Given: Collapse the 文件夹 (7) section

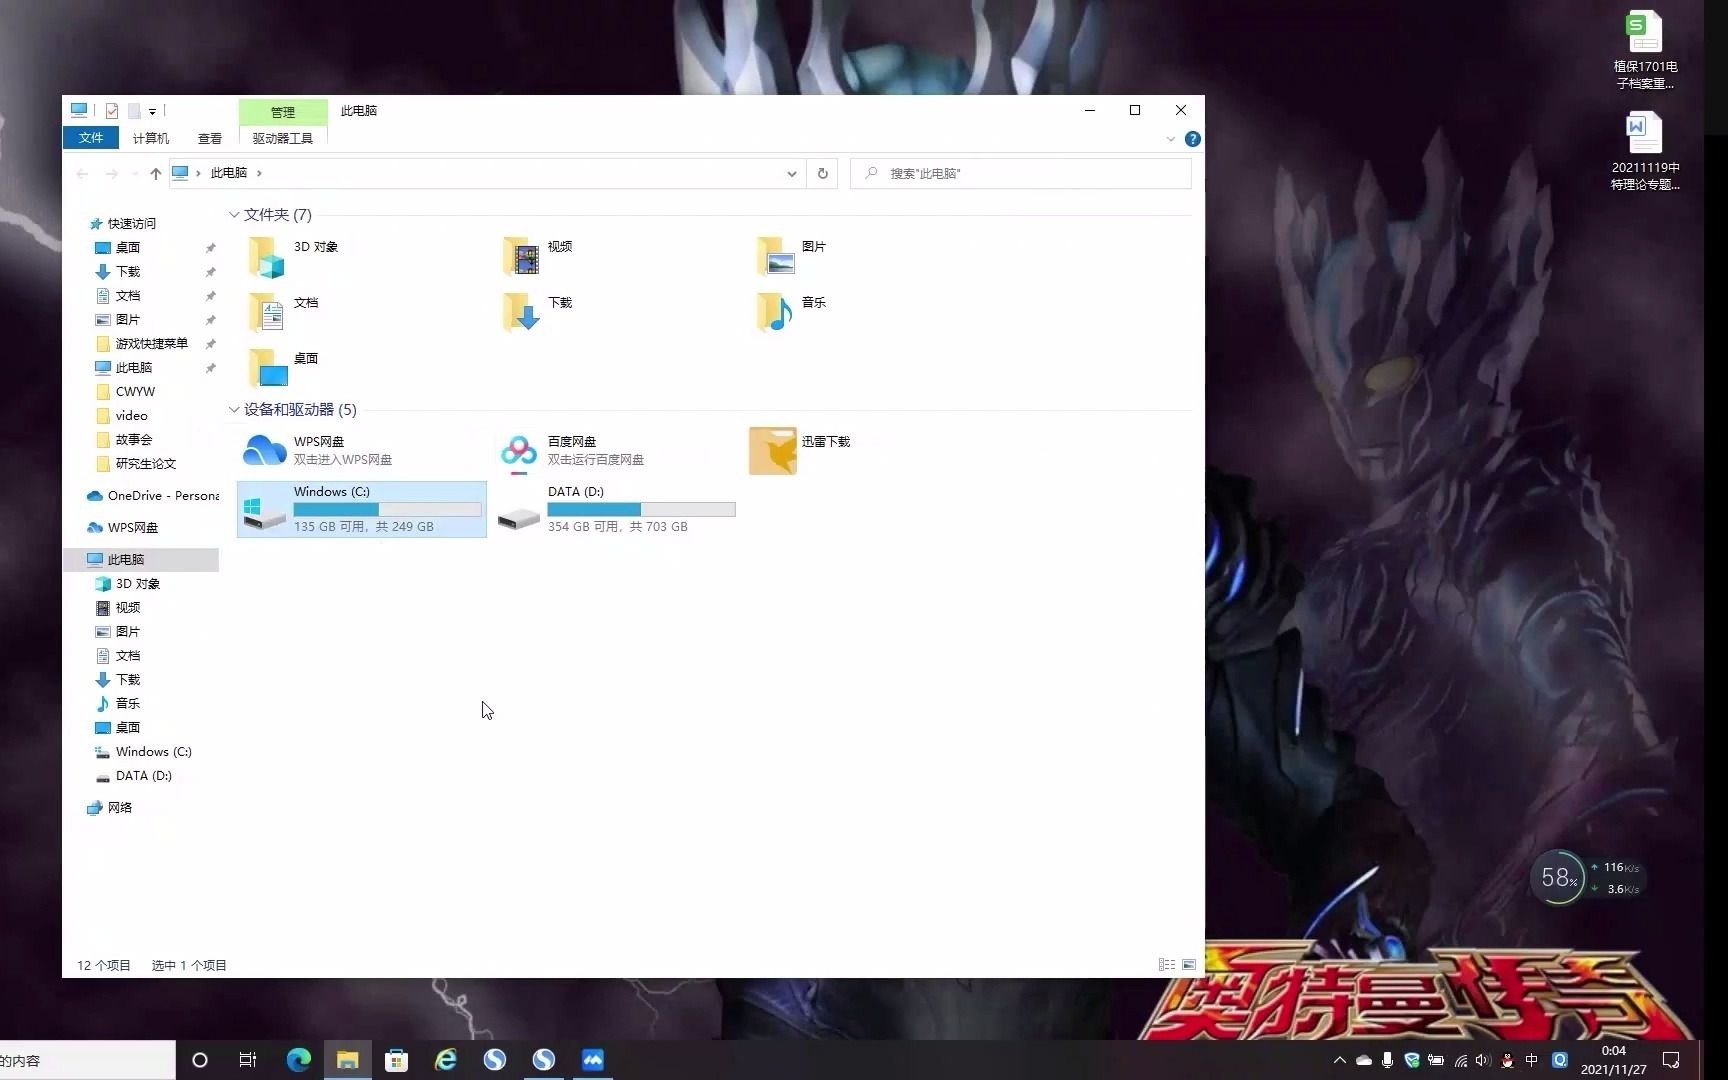Looking at the screenshot, I should [233, 214].
